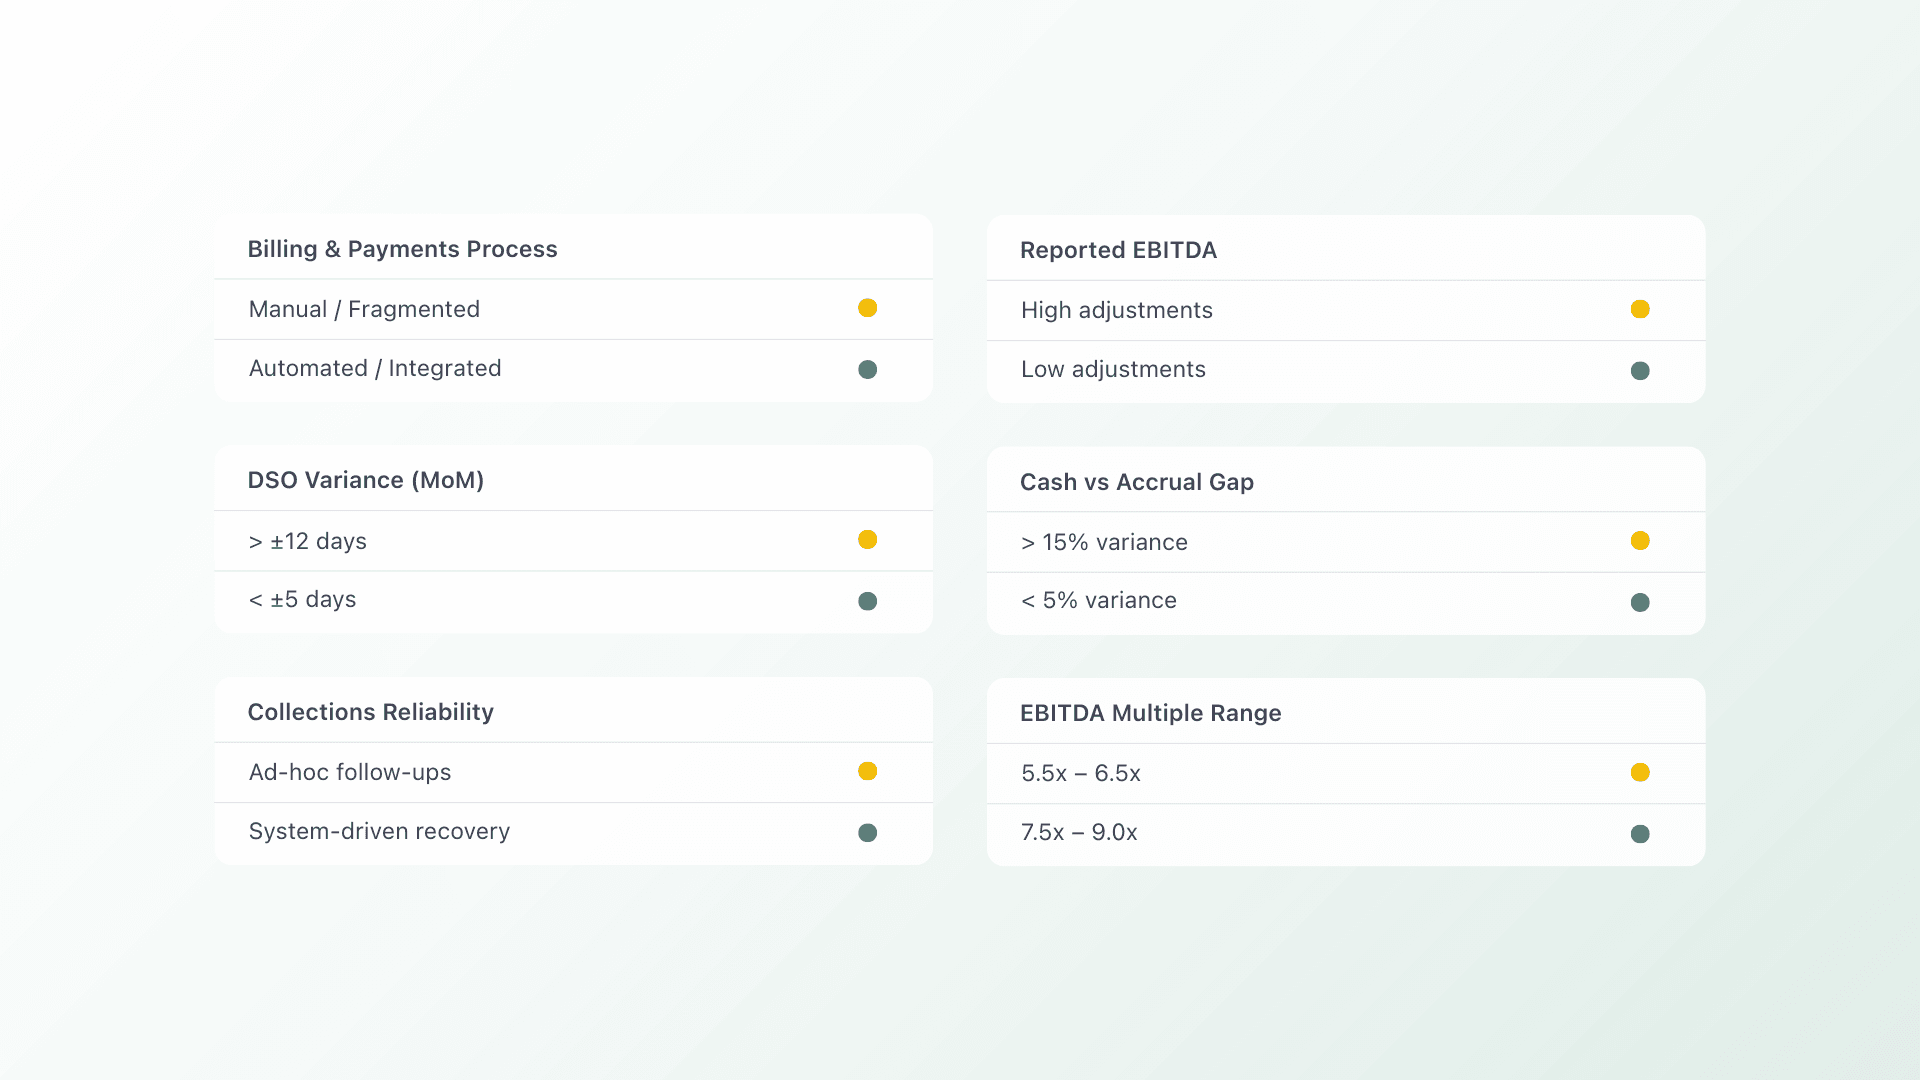This screenshot has height=1080, width=1920.
Task: Select gray dot for System-driven recovery
Action: click(867, 833)
